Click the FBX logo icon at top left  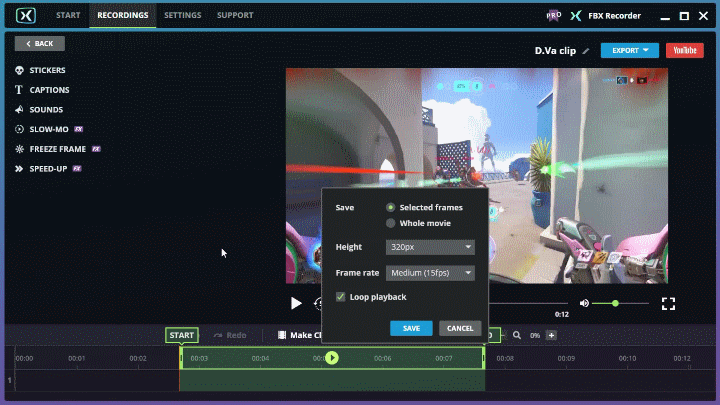[x=26, y=16]
